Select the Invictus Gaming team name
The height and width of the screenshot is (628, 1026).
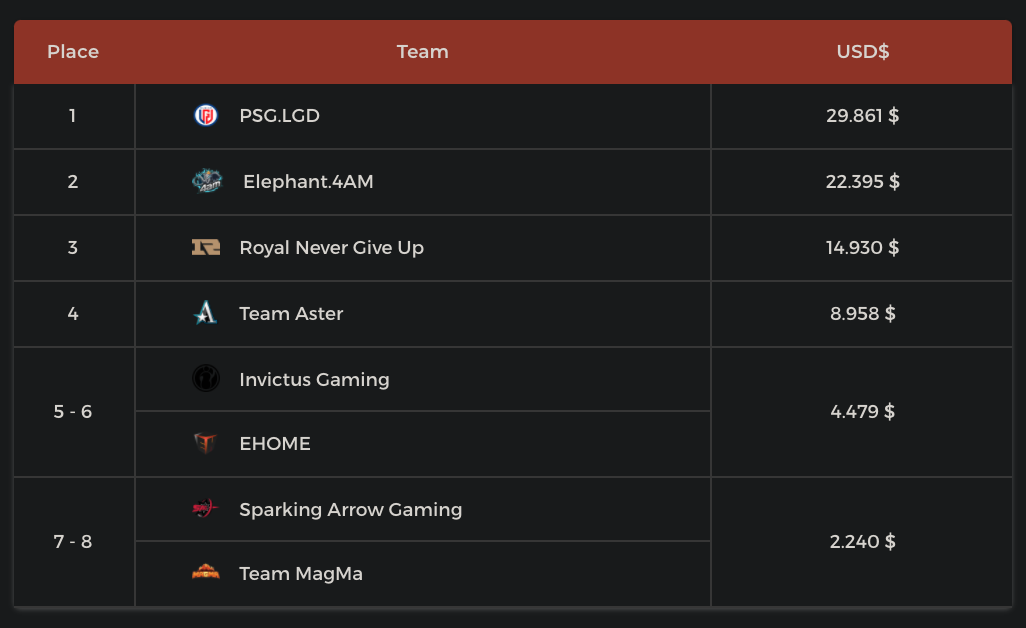[314, 380]
